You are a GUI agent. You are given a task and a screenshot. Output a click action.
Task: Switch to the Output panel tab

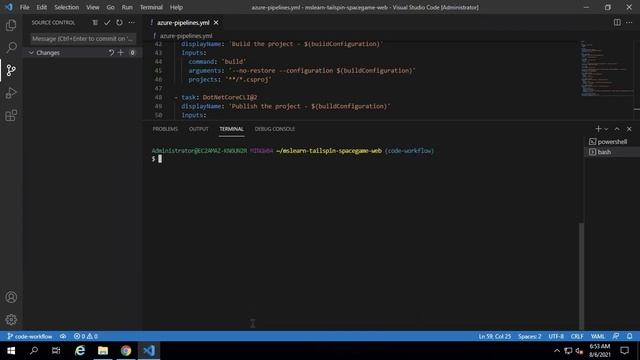[x=199, y=129]
